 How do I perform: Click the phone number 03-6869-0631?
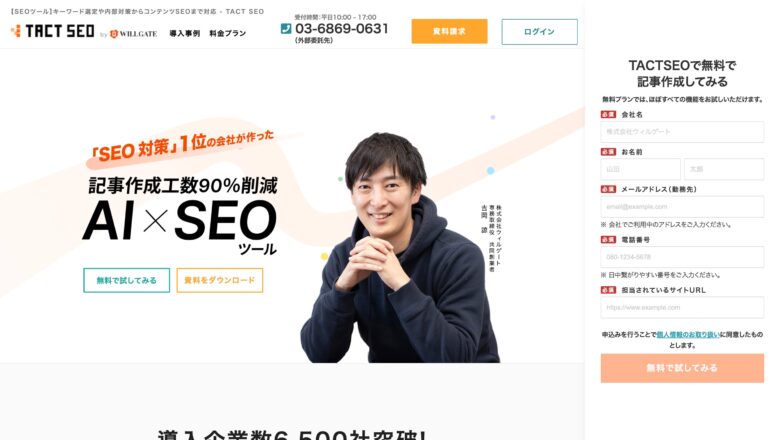342,29
